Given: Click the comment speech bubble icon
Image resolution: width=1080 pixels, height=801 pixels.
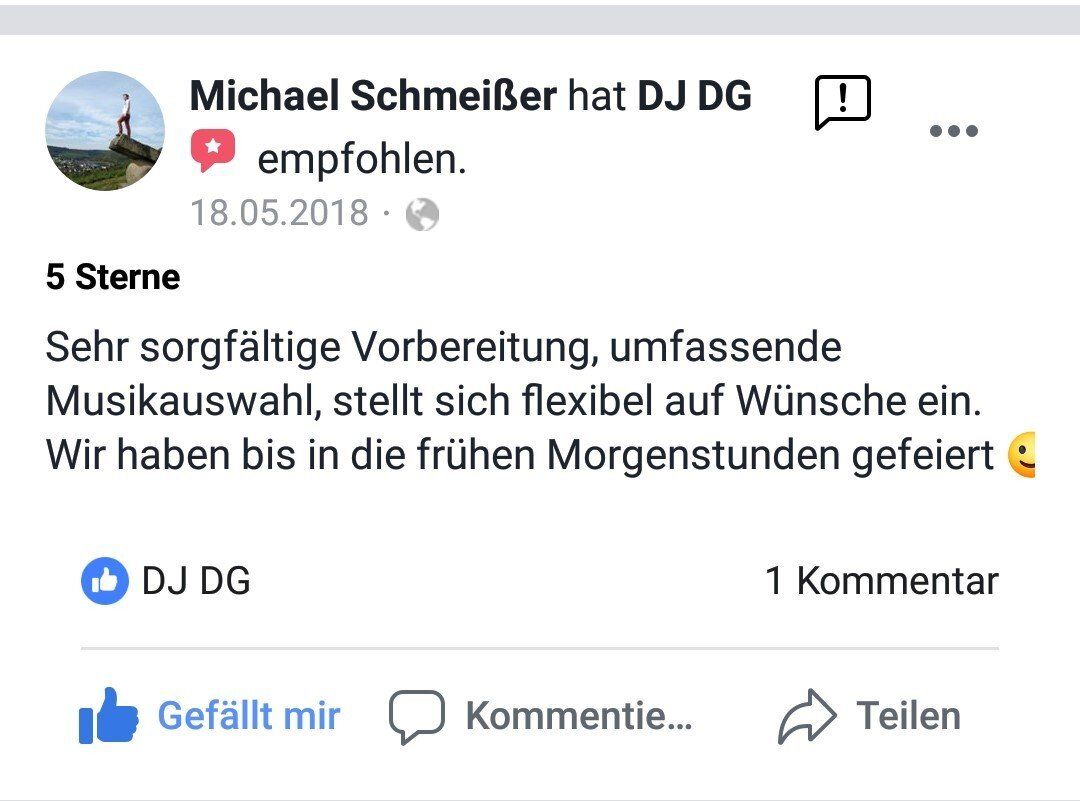Looking at the screenshot, I should click(416, 716).
